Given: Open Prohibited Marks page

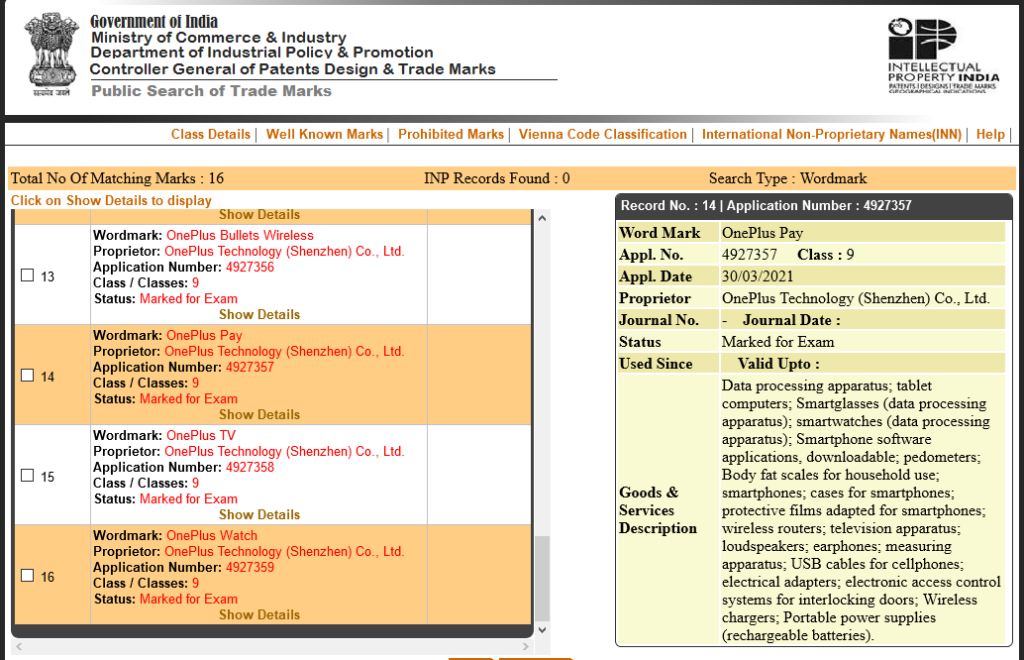Looking at the screenshot, I should (451, 134).
